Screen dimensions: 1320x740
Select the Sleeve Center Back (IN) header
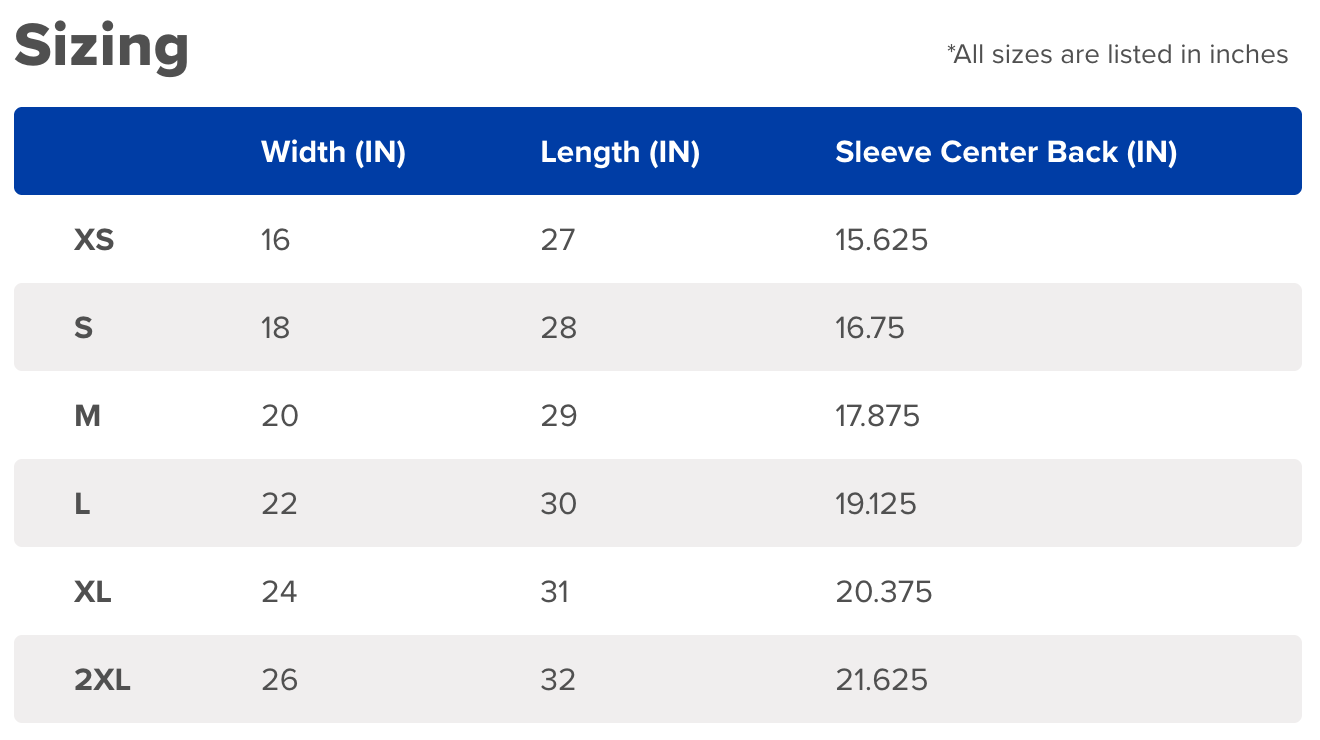[x=1006, y=152]
